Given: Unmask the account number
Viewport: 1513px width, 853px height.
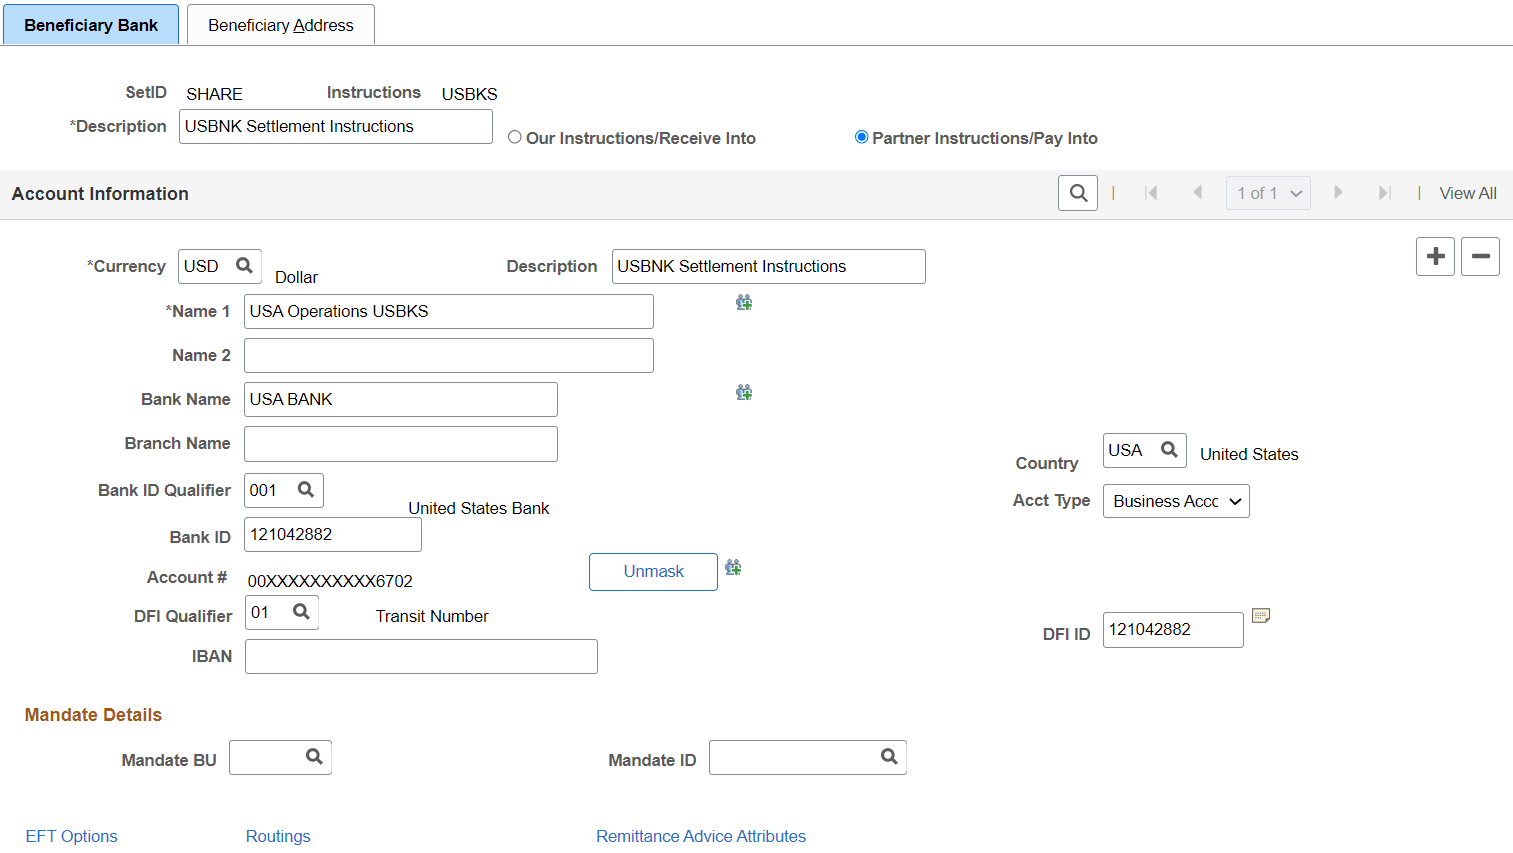Looking at the screenshot, I should click(x=653, y=571).
